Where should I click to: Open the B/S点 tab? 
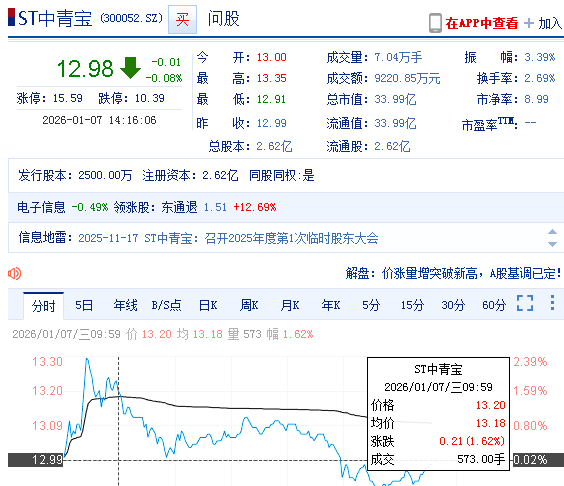[x=166, y=305]
